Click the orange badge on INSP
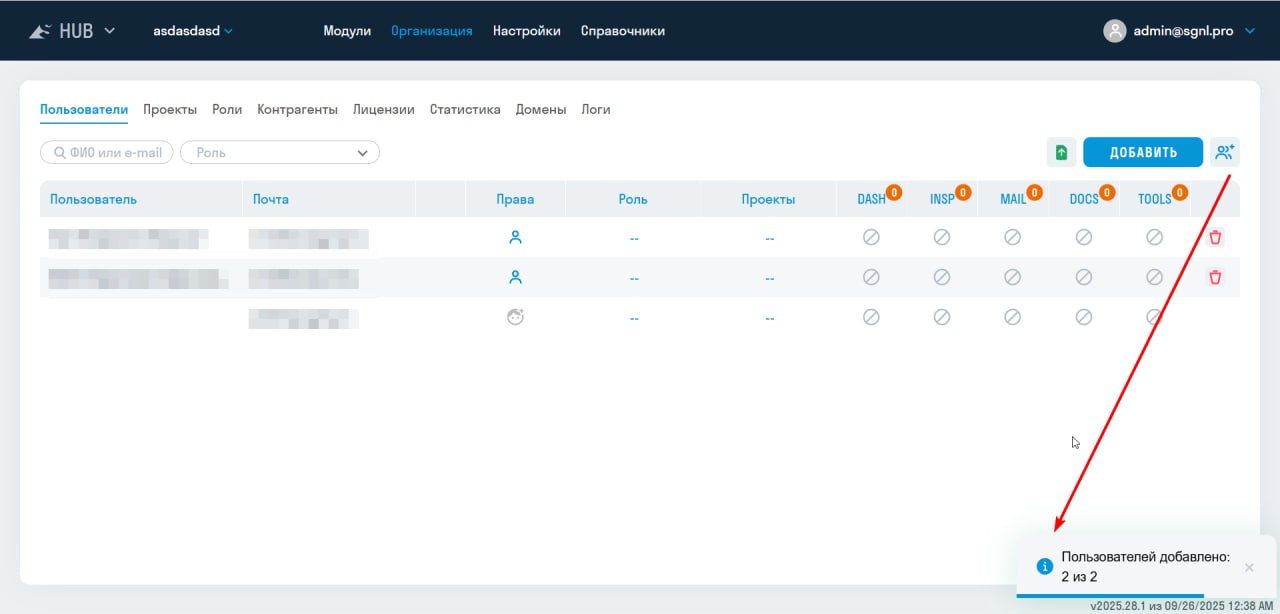Viewport: 1280px width, 614px height. click(x=963, y=192)
